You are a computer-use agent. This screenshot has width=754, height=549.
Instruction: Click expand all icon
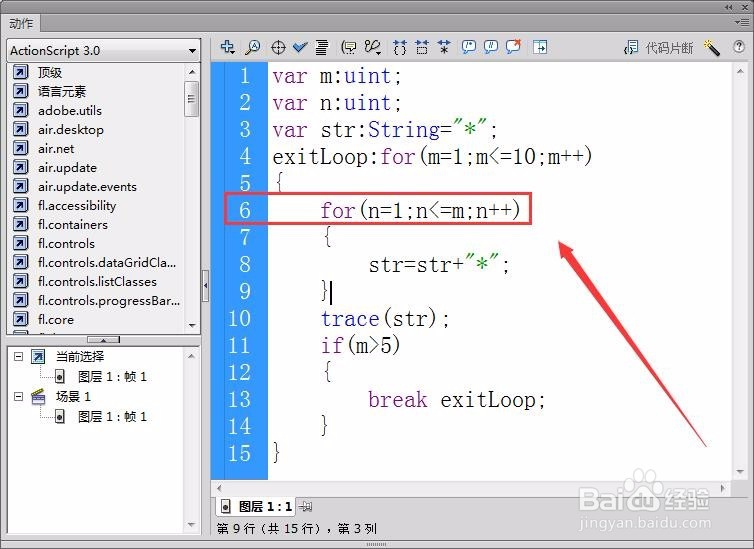tap(444, 47)
